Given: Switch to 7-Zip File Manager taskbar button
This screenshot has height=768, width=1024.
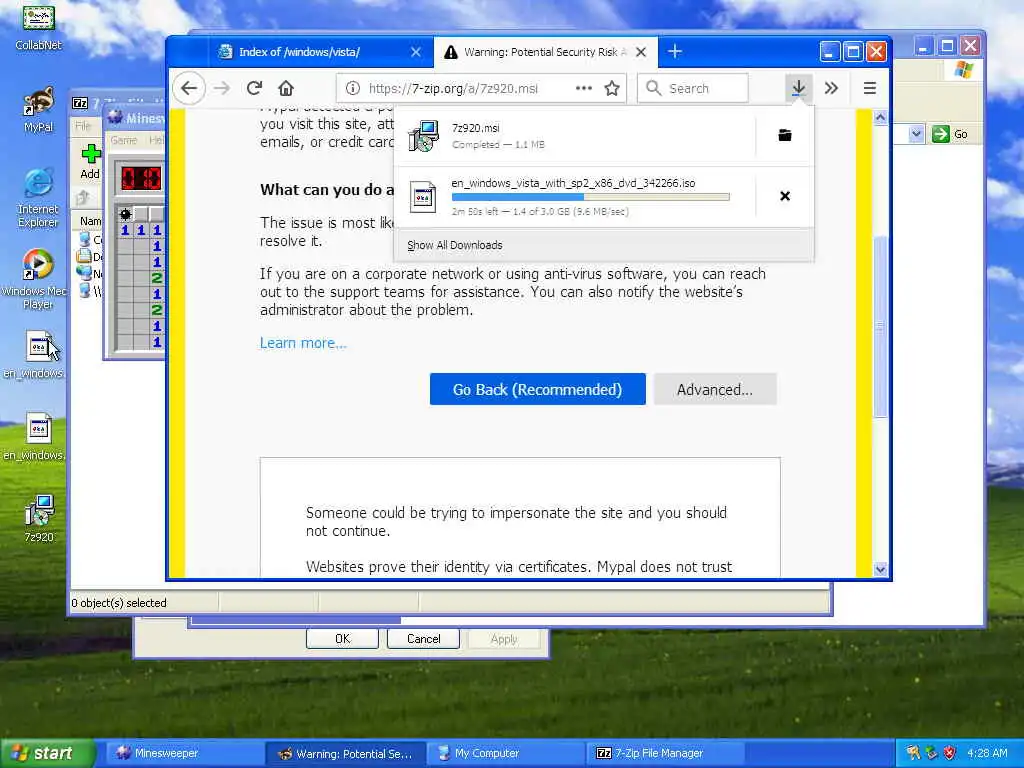Looking at the screenshot, I should [666, 753].
